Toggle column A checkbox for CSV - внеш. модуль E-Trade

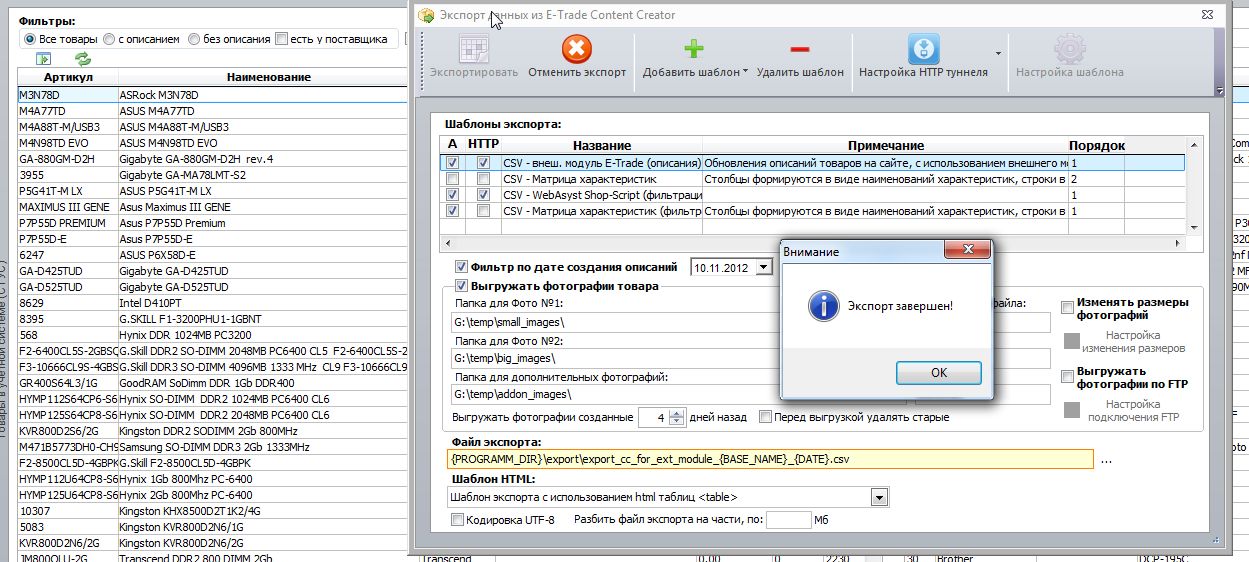[x=453, y=162]
